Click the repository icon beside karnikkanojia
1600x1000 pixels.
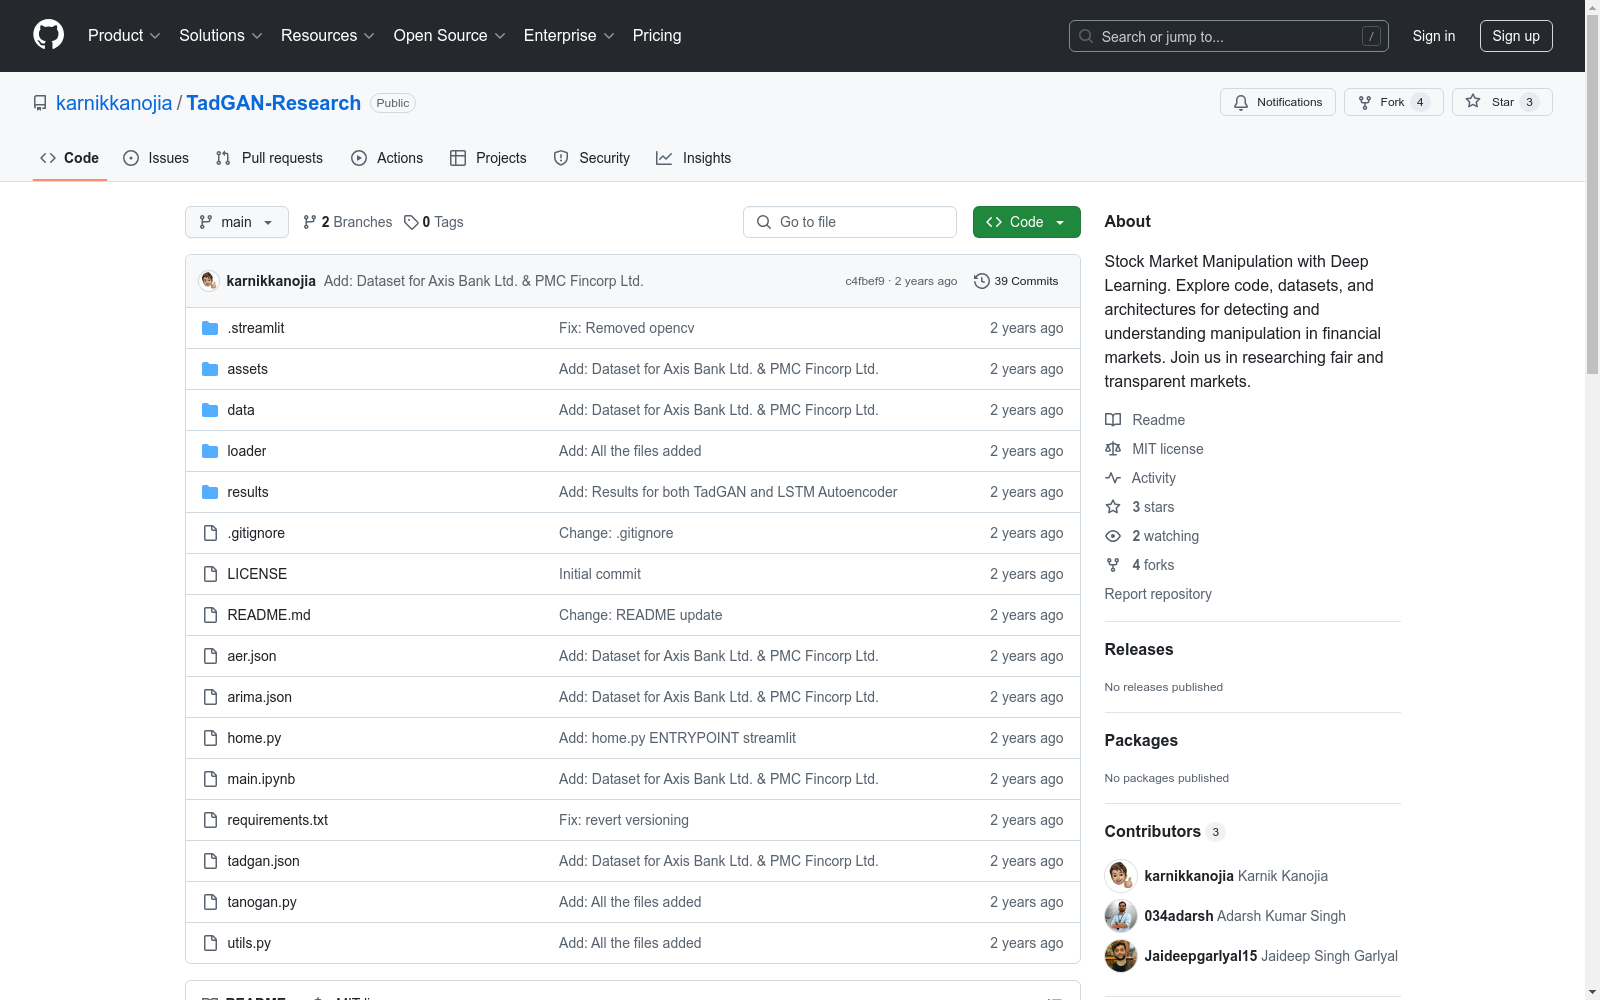[40, 103]
